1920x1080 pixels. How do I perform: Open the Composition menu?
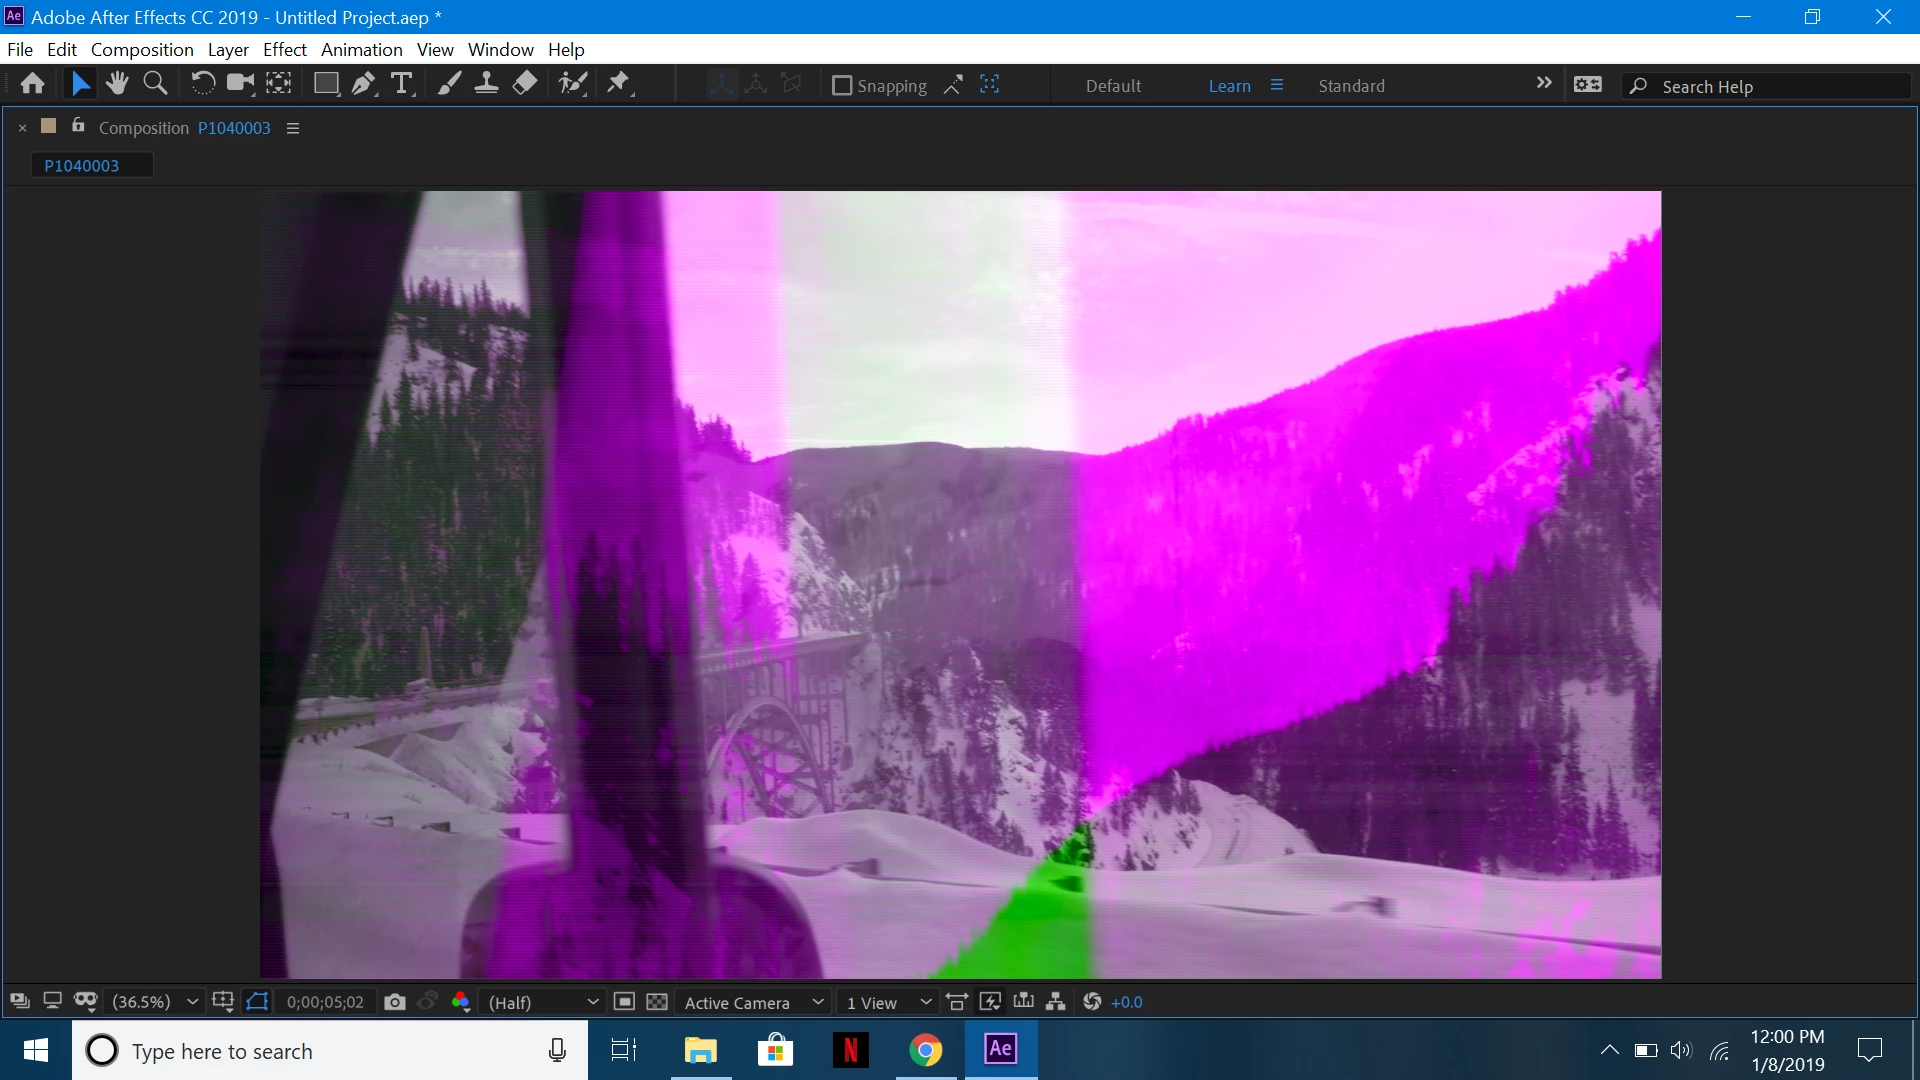pos(142,50)
